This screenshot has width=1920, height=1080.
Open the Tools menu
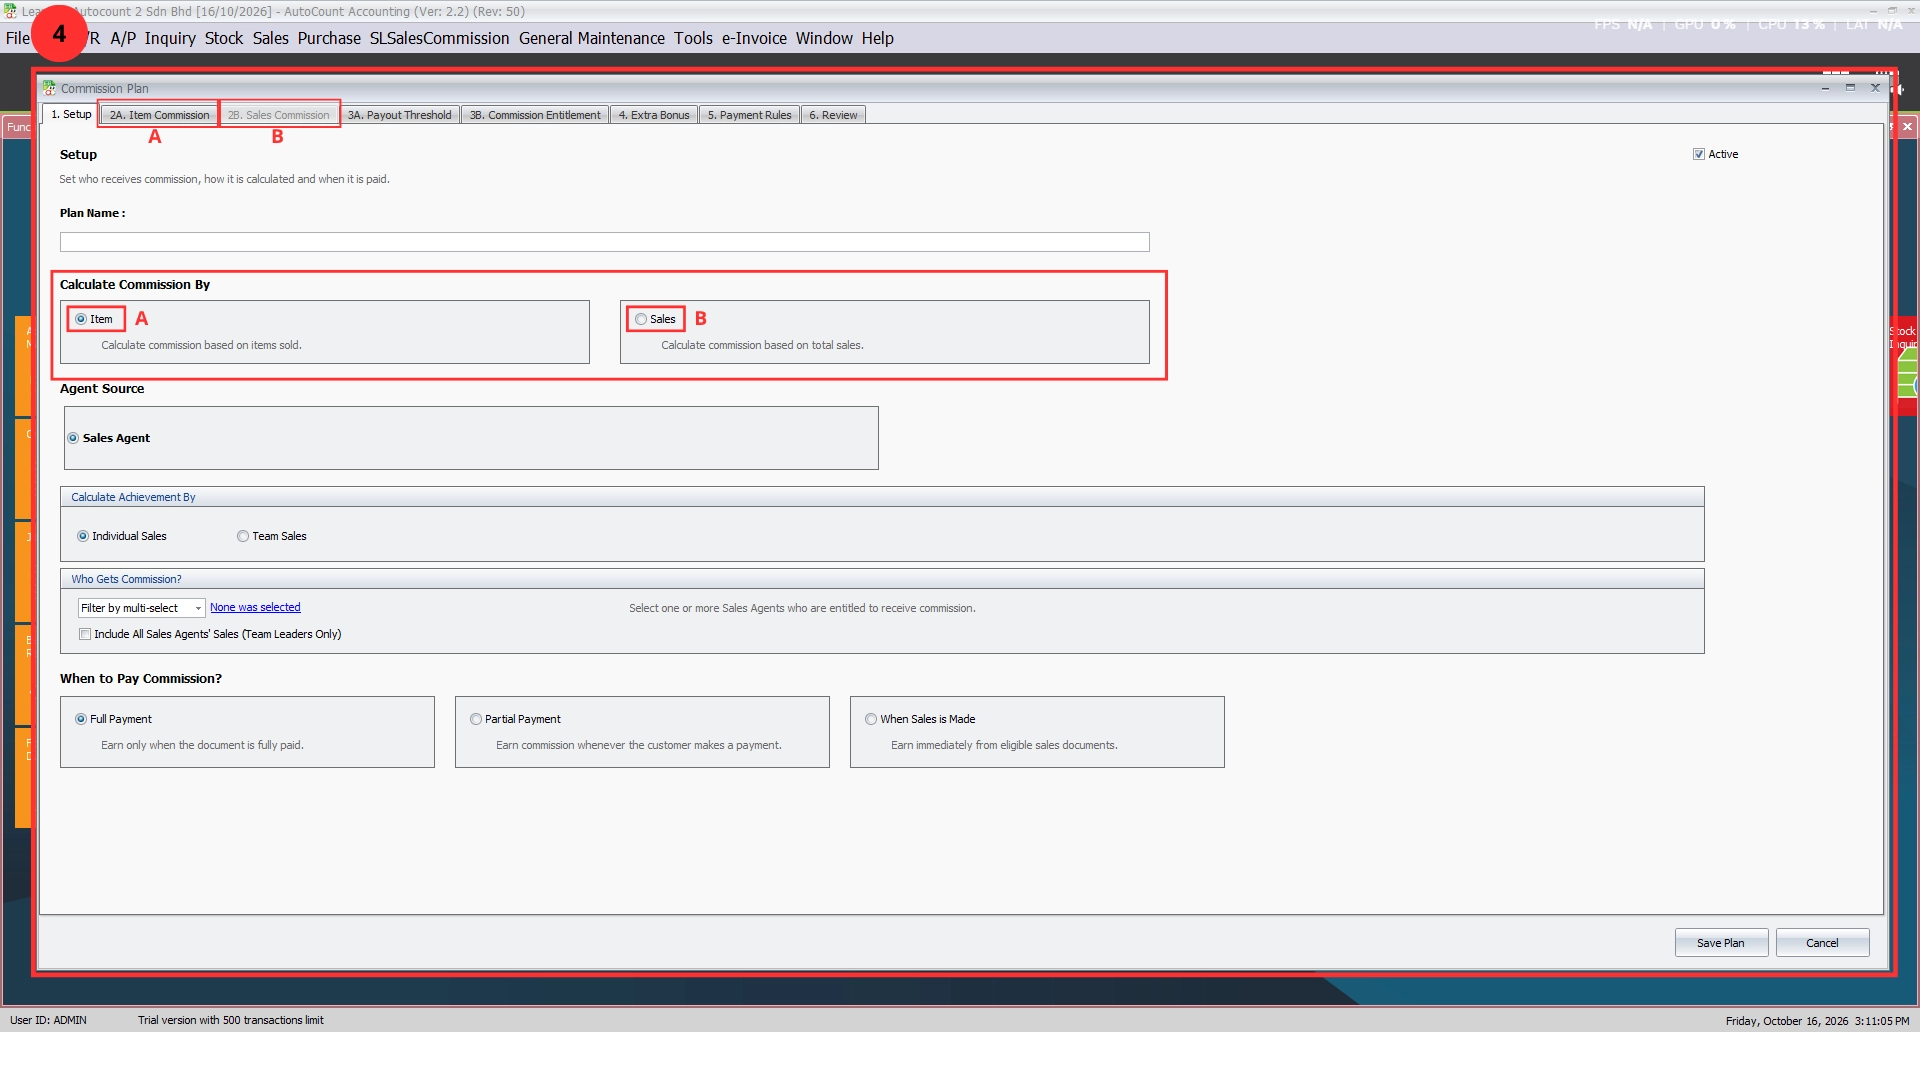tap(693, 38)
